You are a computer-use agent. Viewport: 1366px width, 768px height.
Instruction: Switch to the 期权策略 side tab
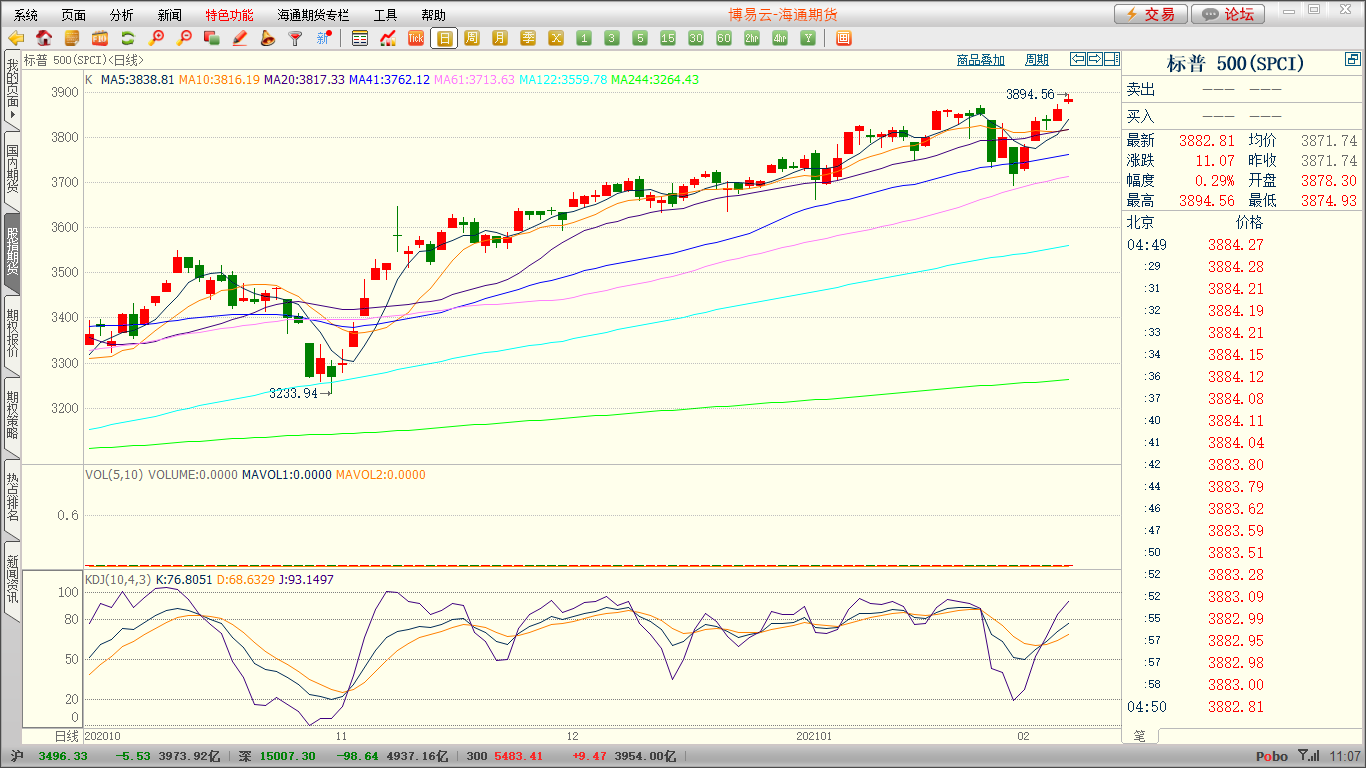(12, 416)
